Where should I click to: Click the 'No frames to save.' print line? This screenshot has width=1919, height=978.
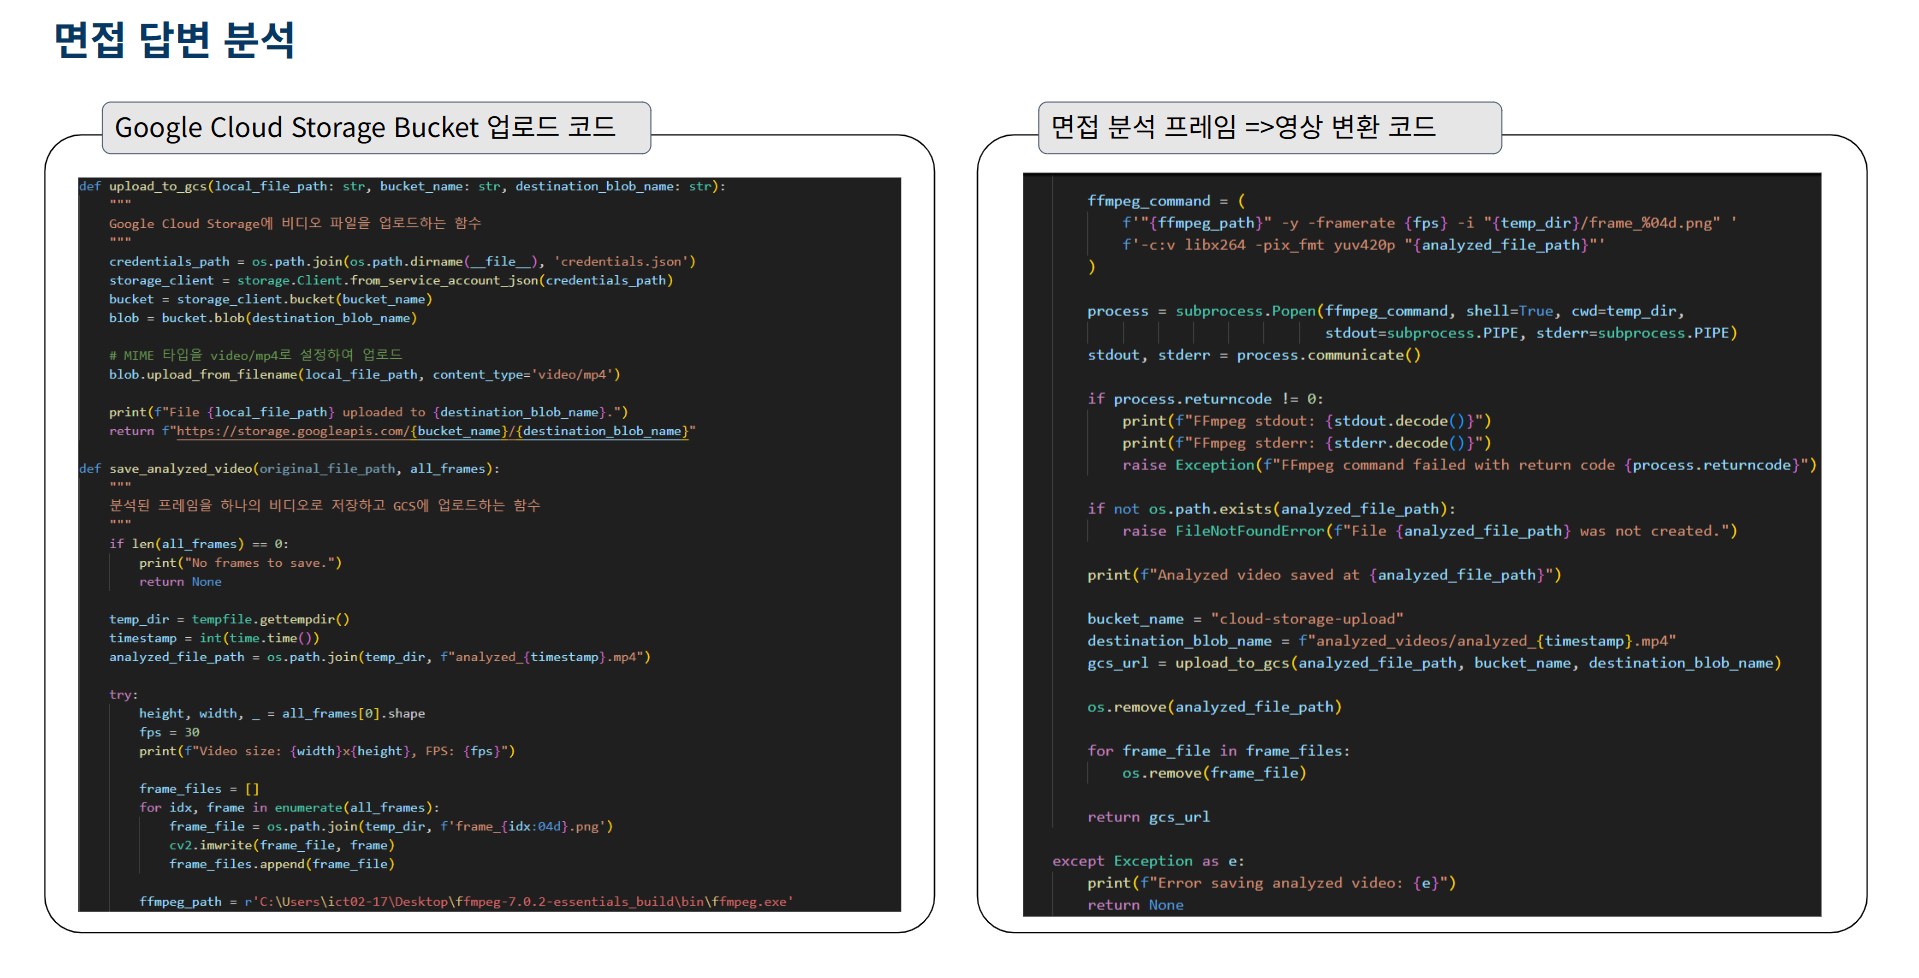click(240, 563)
